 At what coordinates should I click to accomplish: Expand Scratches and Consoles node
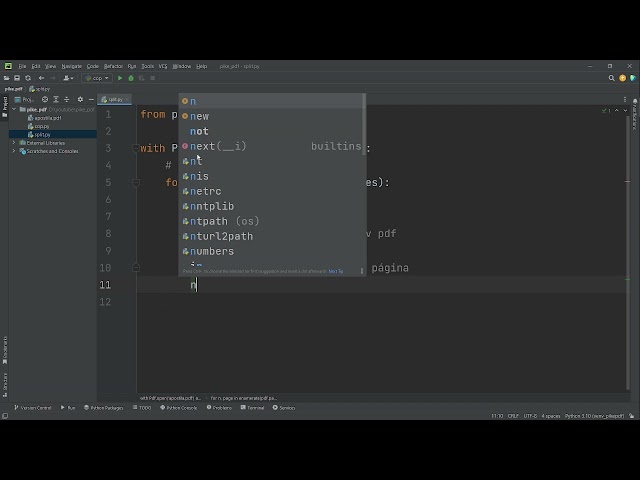14,151
